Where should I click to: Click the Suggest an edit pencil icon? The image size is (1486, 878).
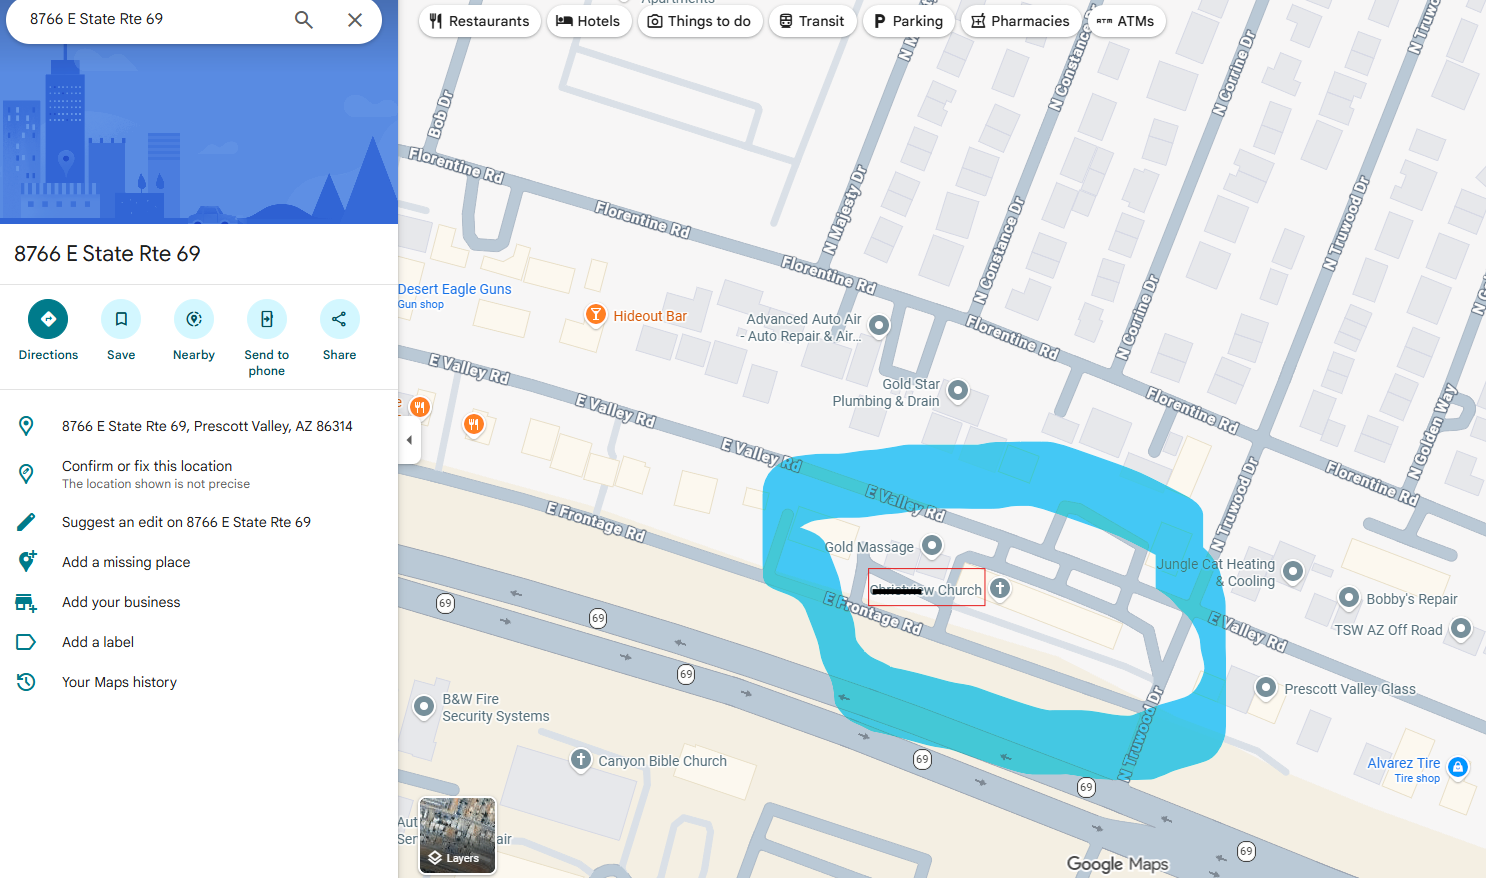[x=27, y=522]
